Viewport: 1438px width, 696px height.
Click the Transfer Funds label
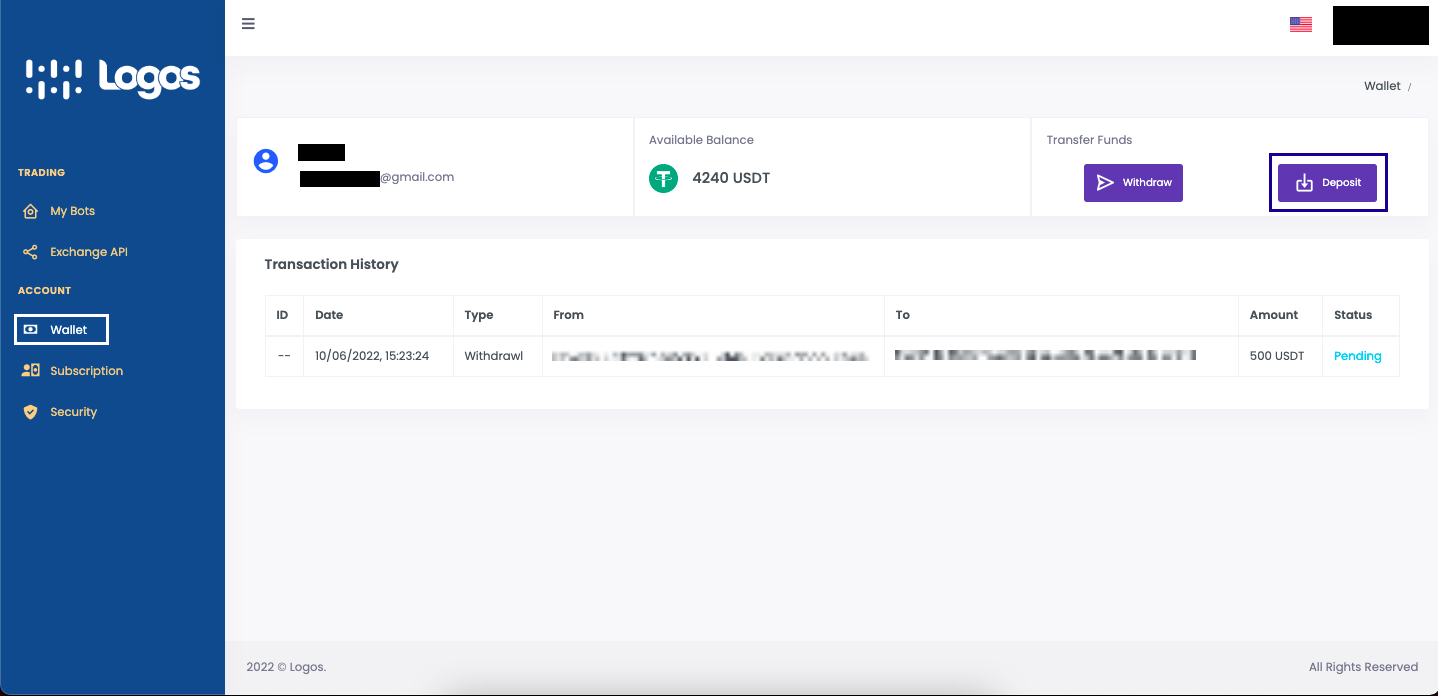(1089, 140)
